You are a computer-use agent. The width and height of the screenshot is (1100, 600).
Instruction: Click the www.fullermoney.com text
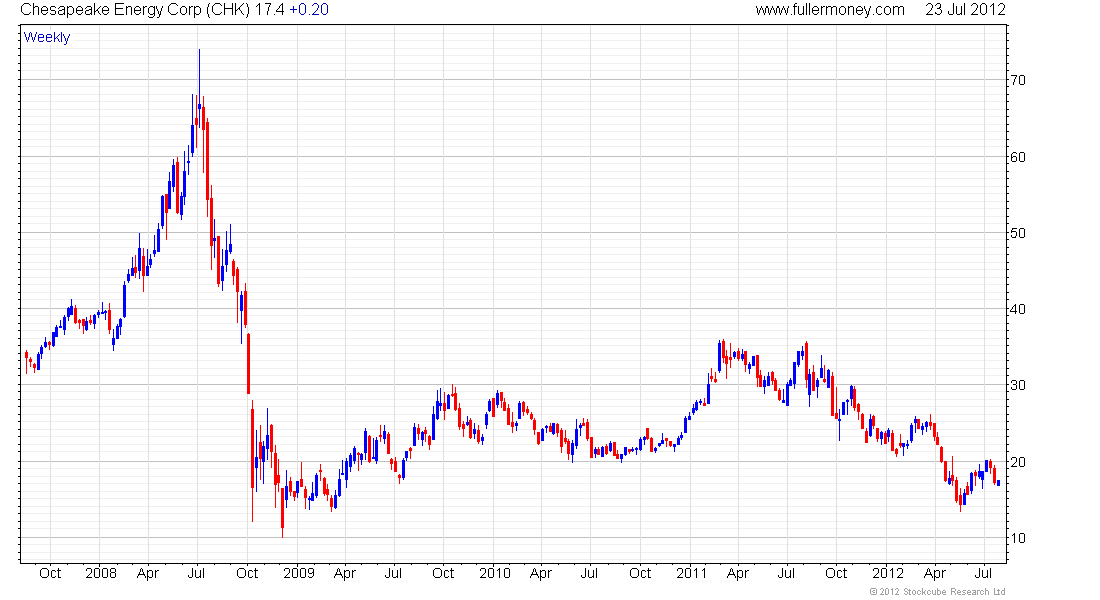pyautogui.click(x=830, y=10)
